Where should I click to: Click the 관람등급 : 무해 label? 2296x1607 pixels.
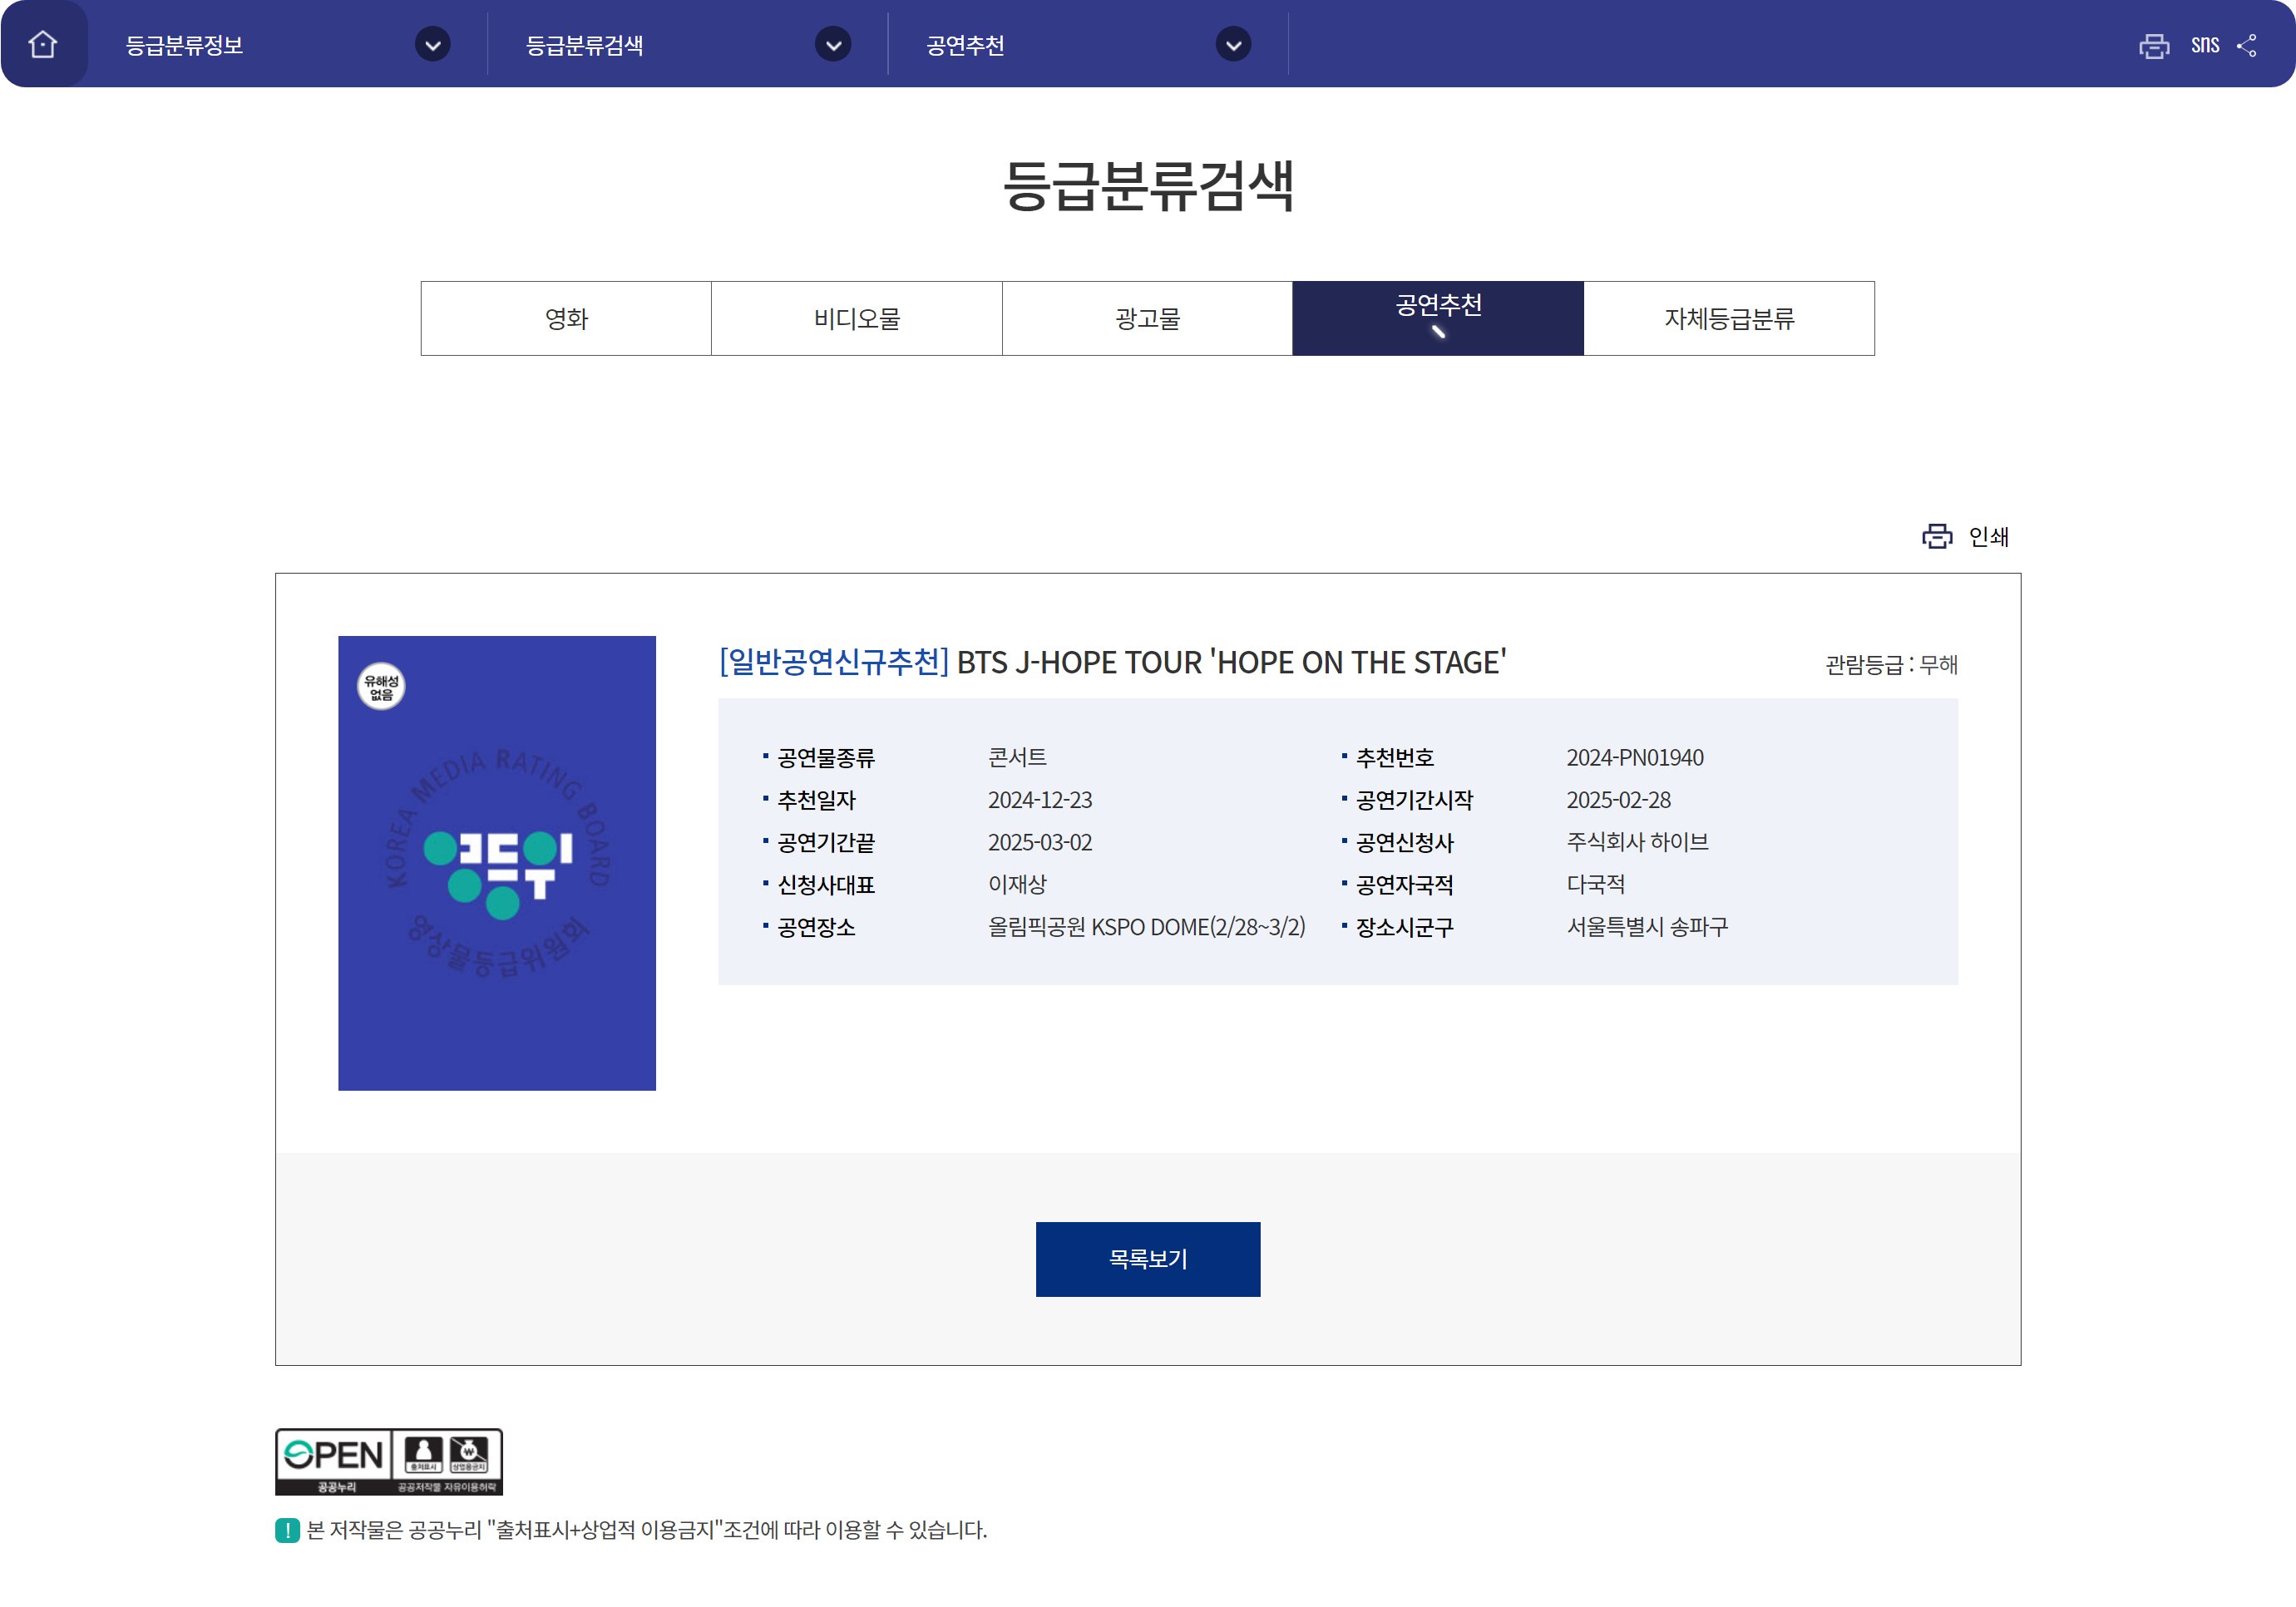tap(1891, 664)
